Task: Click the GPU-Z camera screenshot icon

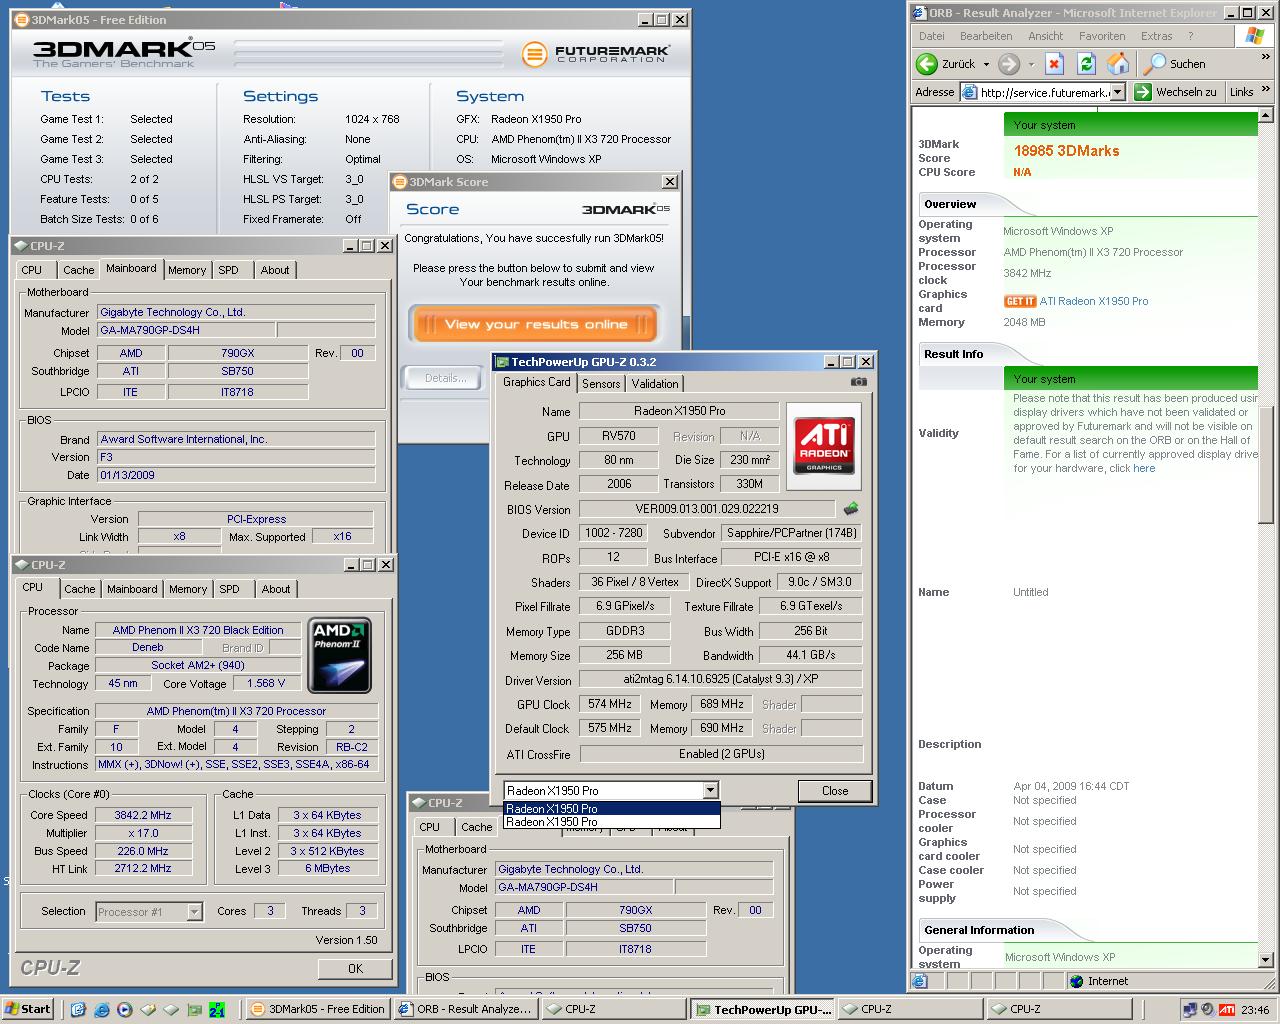Action: coord(858,381)
